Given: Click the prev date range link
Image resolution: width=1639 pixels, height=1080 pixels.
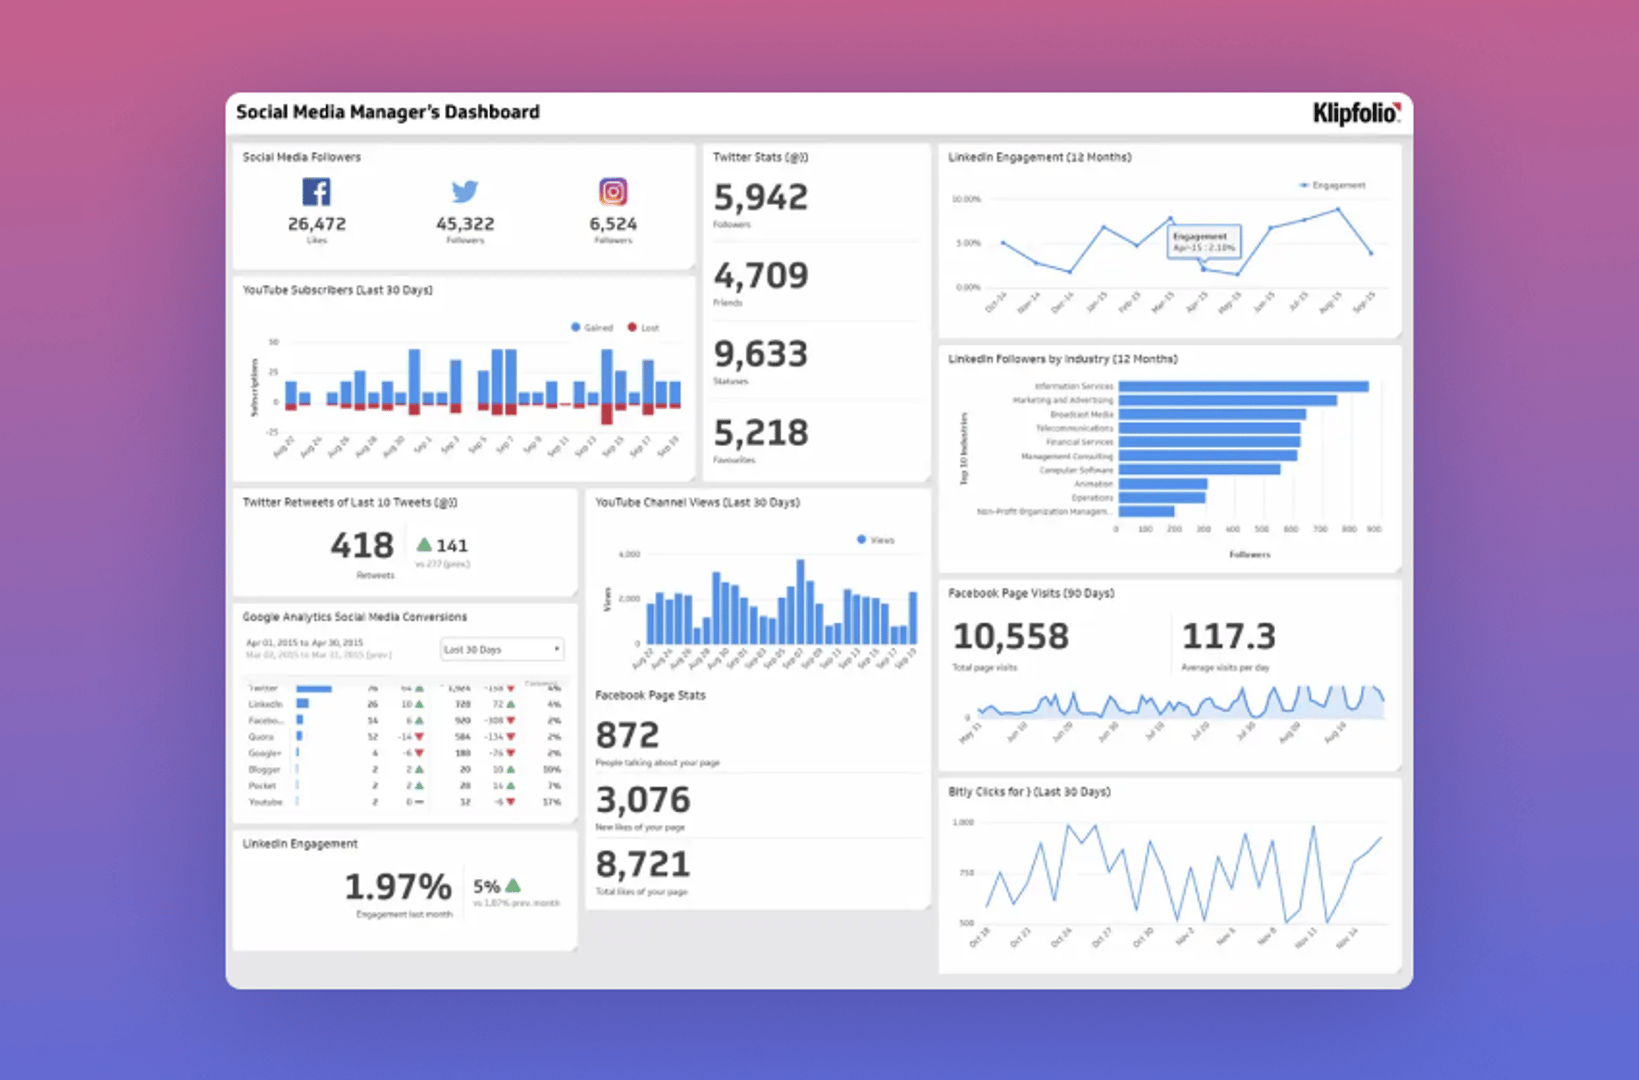Looking at the screenshot, I should point(320,655).
